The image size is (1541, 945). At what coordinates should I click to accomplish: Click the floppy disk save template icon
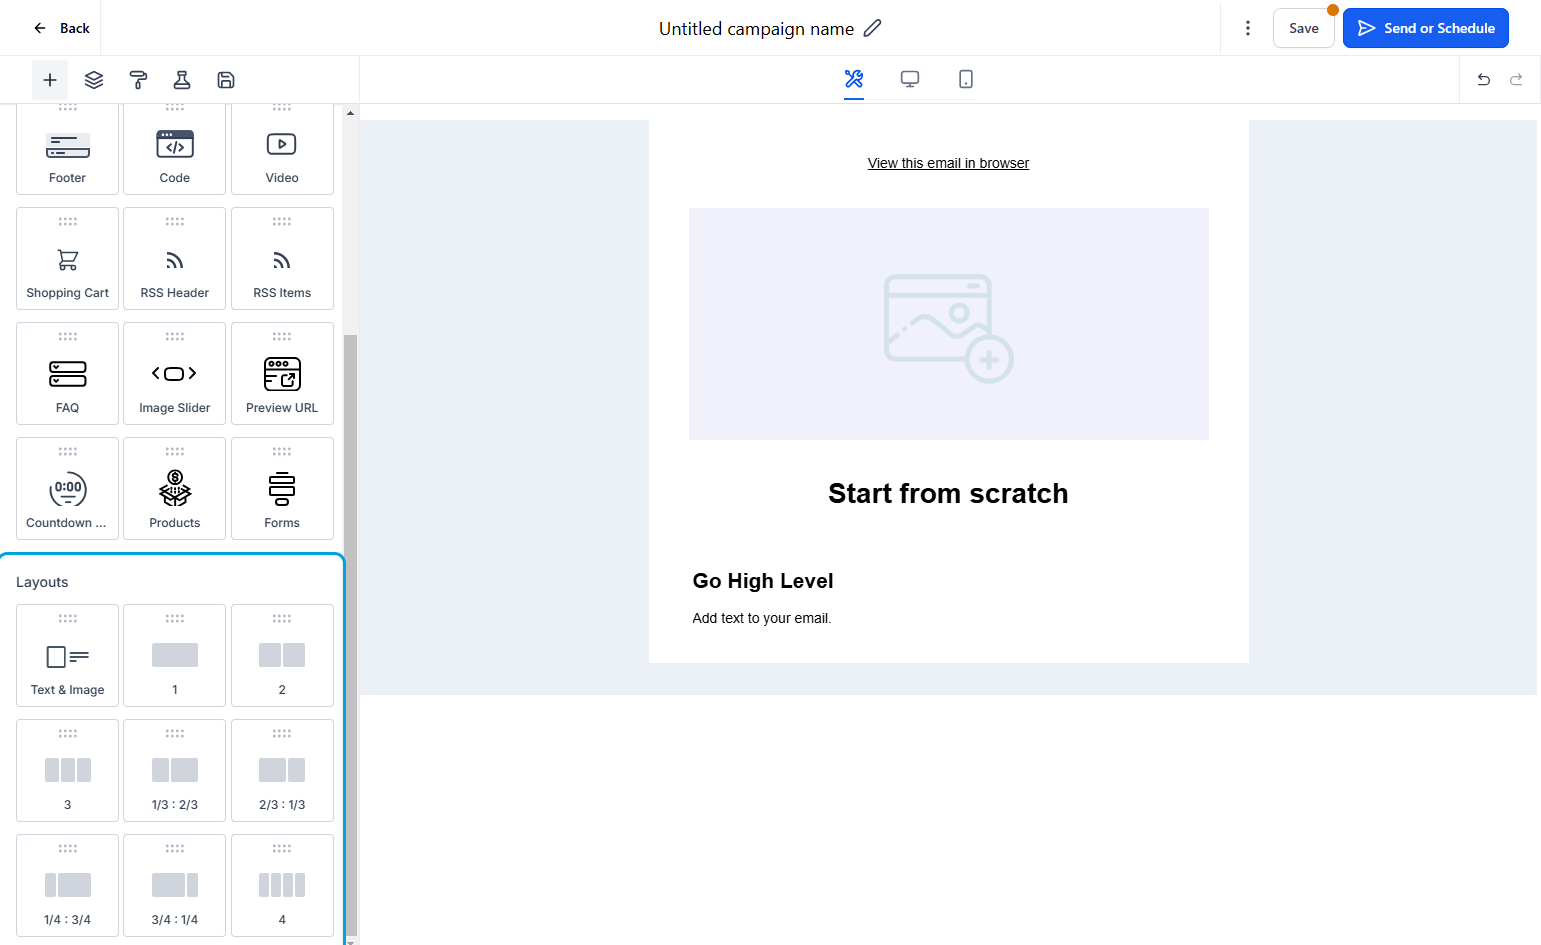coord(226,80)
